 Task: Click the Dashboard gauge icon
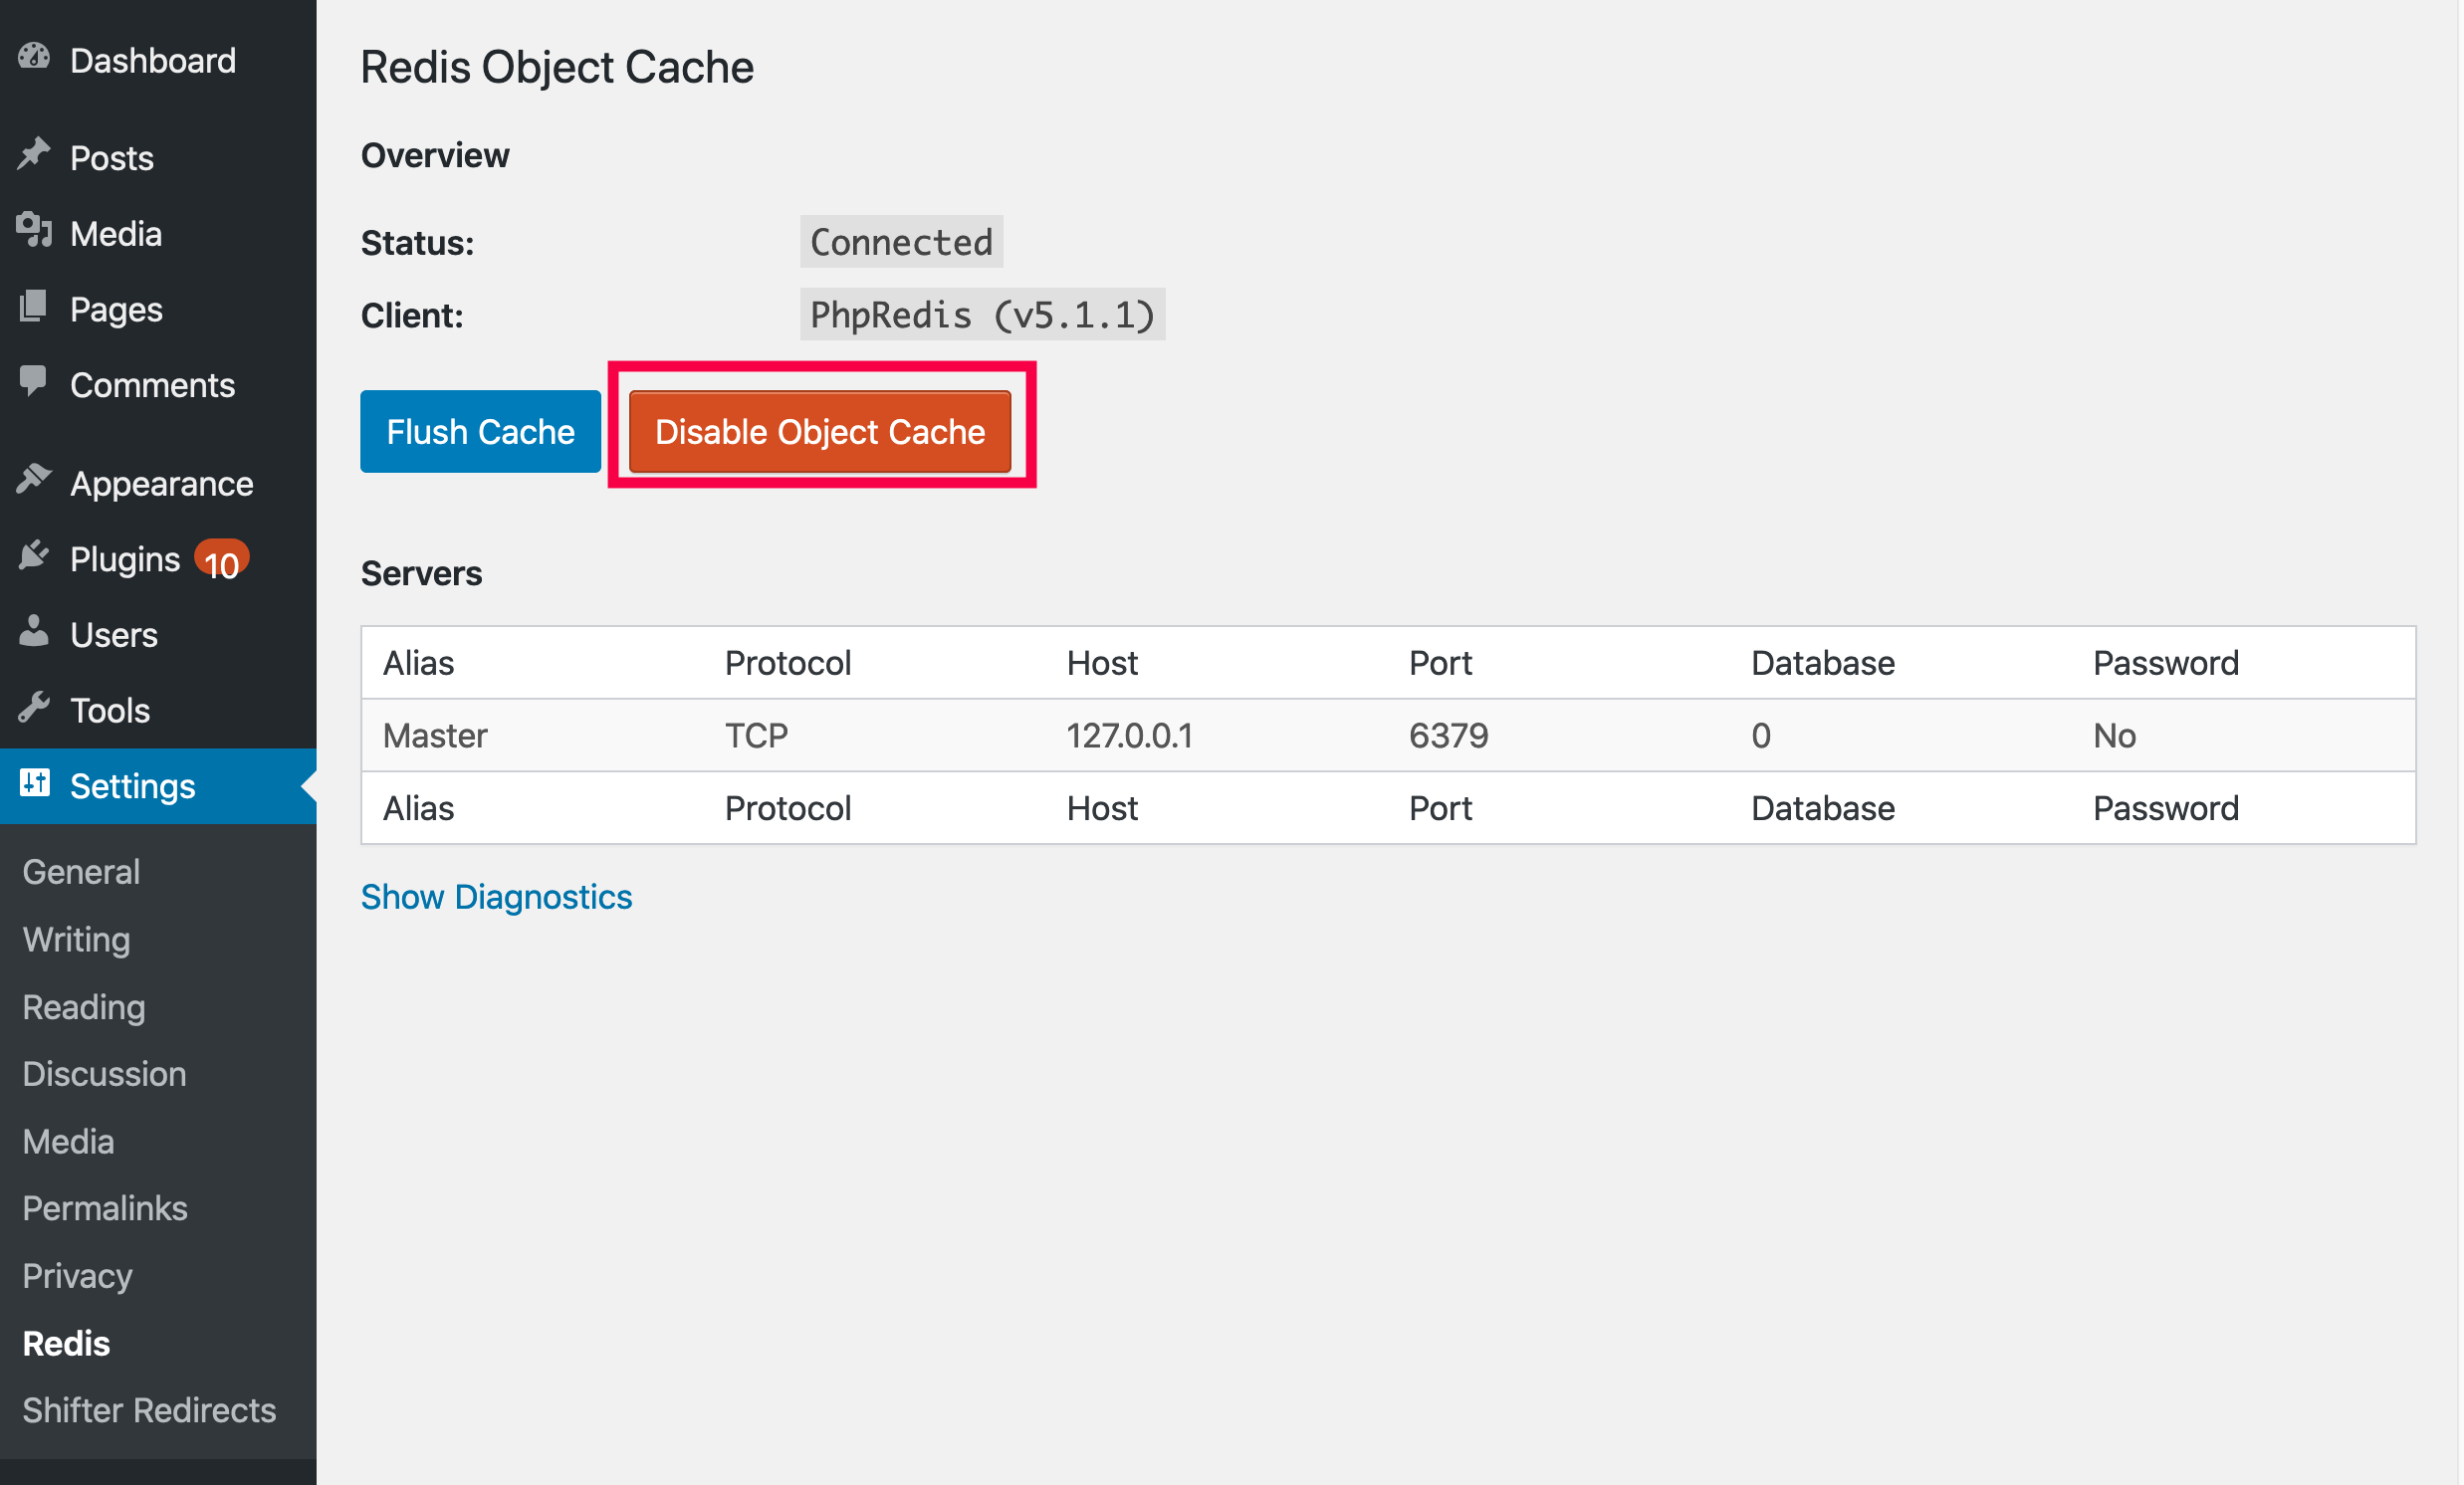[x=34, y=57]
